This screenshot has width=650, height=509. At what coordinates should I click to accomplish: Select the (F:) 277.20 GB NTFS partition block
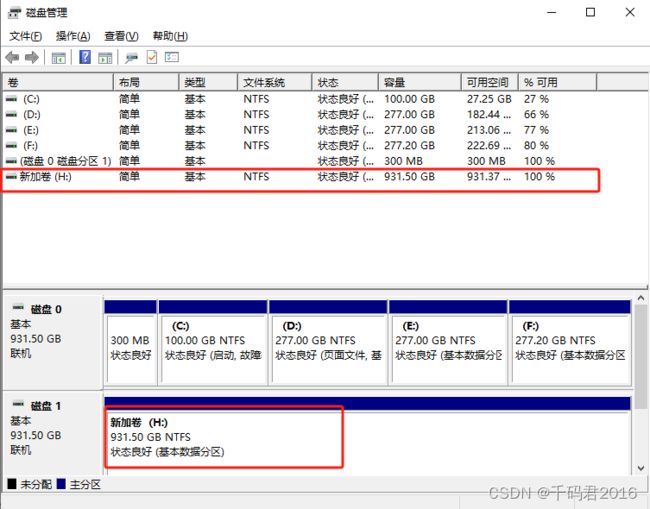pos(570,343)
